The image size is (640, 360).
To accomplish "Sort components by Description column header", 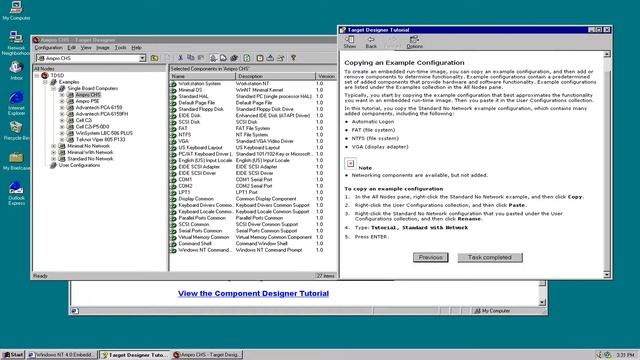I will click(275, 76).
